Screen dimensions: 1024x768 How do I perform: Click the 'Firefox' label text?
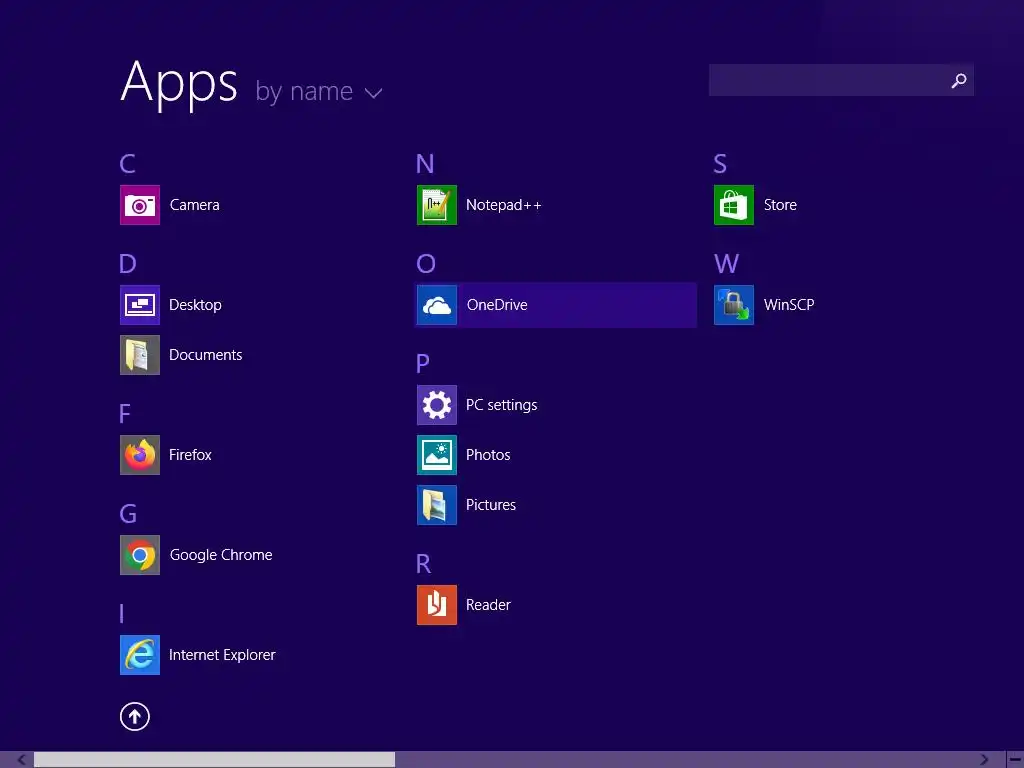tap(190, 455)
